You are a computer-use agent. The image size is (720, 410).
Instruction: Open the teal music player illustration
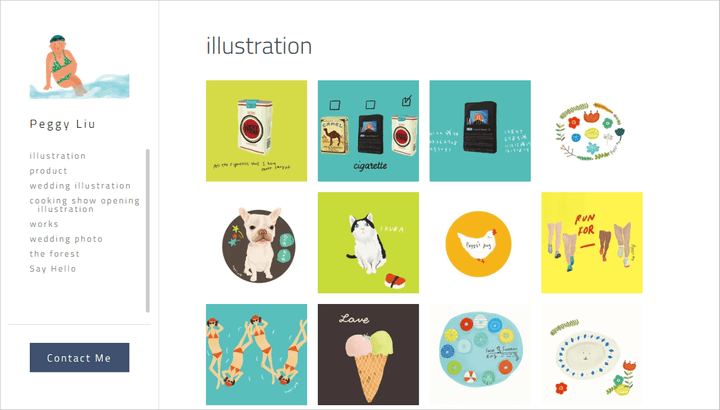tap(480, 131)
